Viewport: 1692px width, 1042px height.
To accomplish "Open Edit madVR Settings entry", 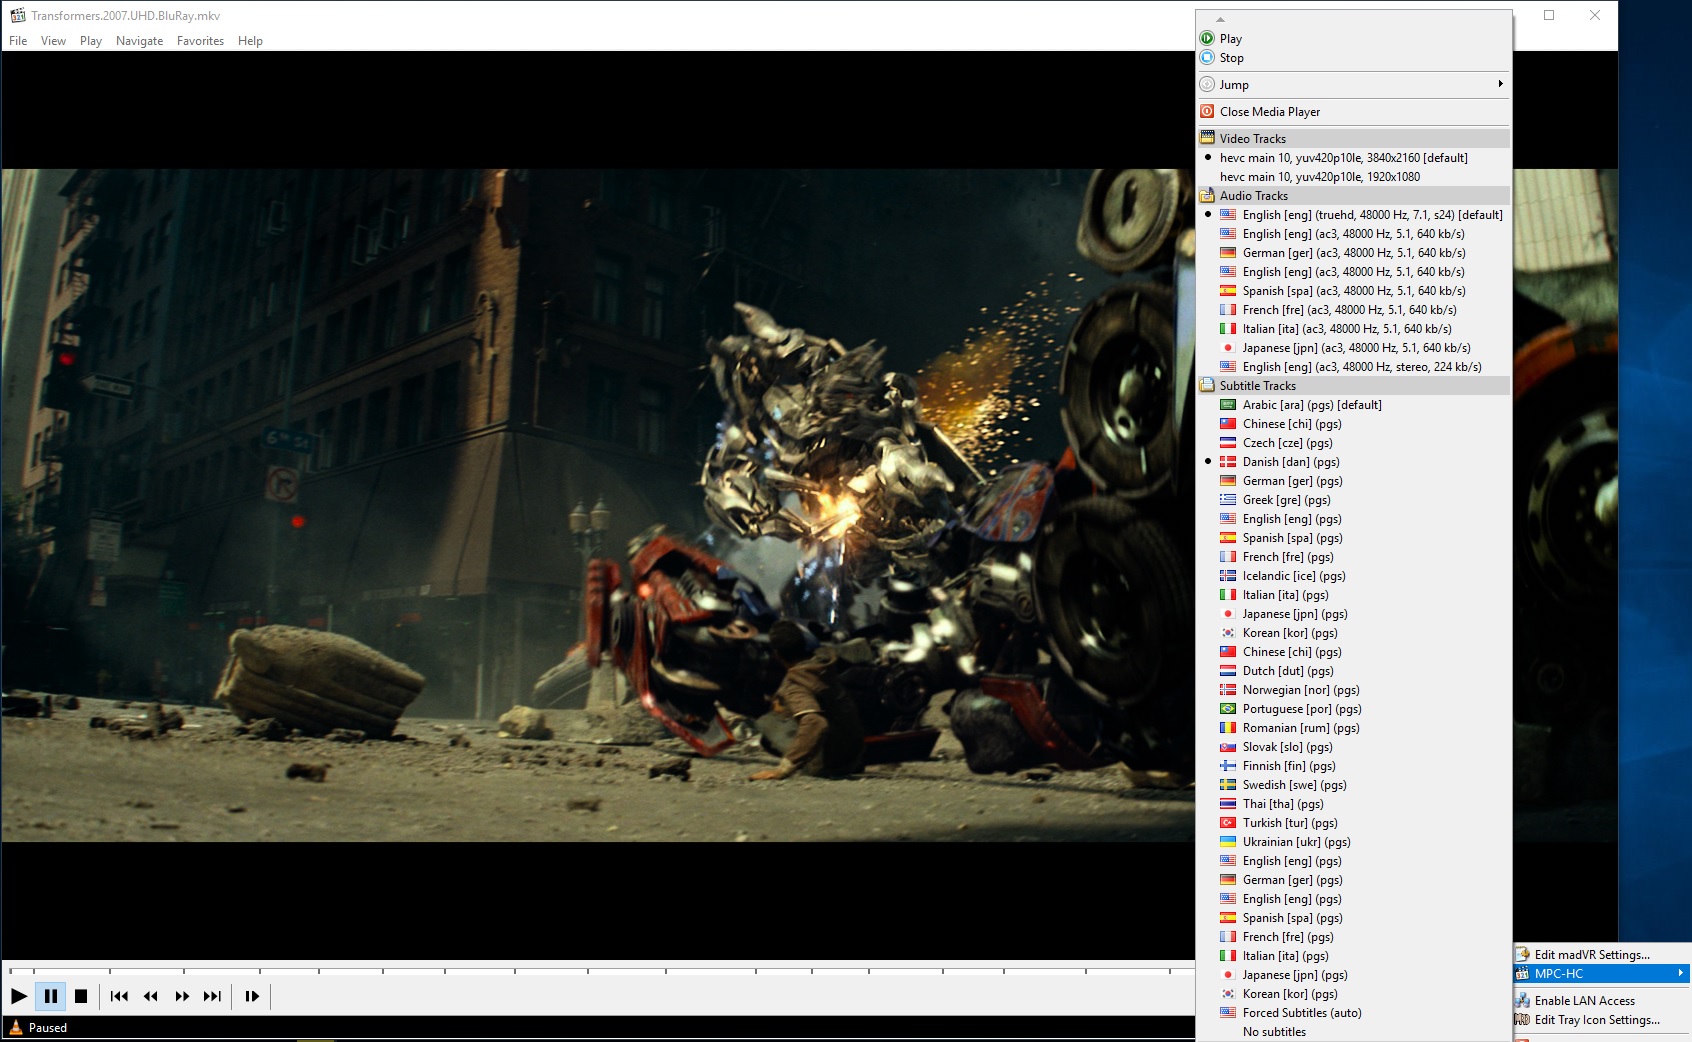I will tap(1601, 955).
